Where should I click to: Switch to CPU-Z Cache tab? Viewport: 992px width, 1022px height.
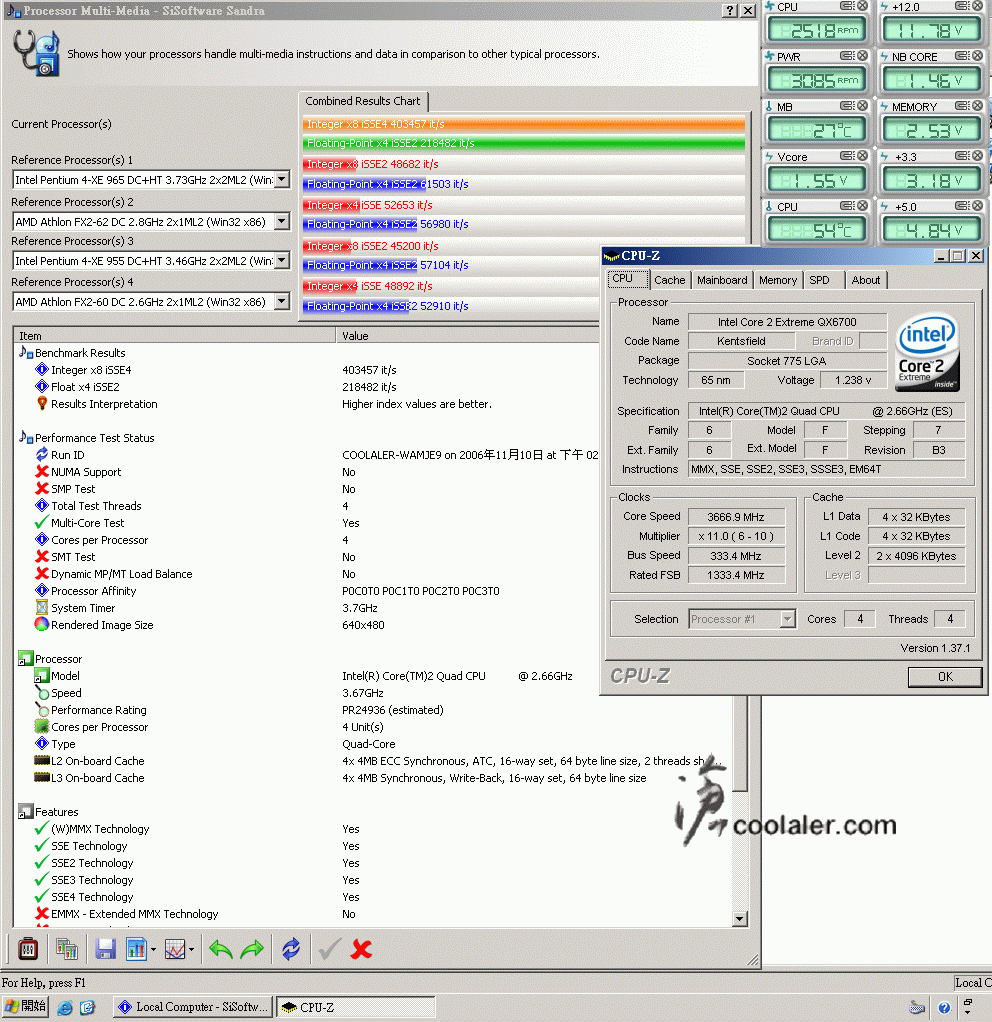(x=669, y=280)
